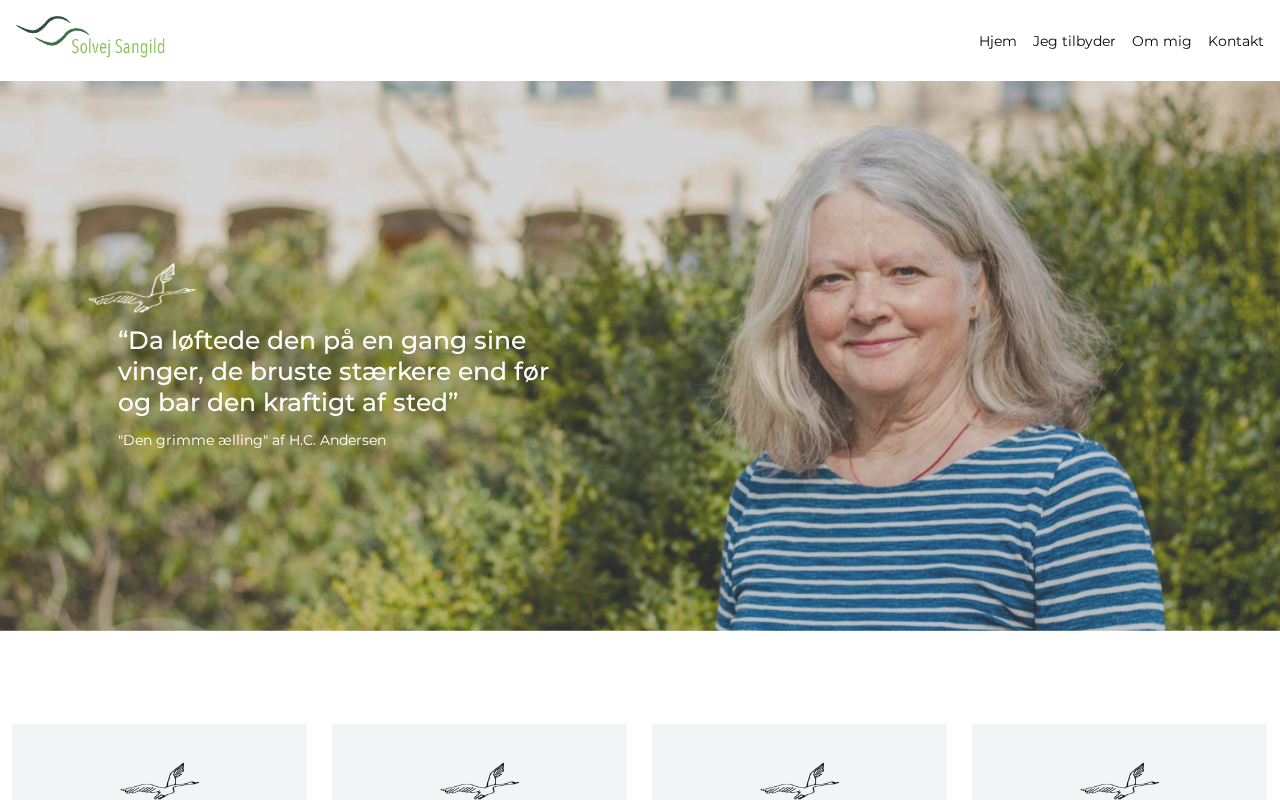The height and width of the screenshot is (800, 1280).
Task: Go to the Om mig page
Action: coord(1161,41)
